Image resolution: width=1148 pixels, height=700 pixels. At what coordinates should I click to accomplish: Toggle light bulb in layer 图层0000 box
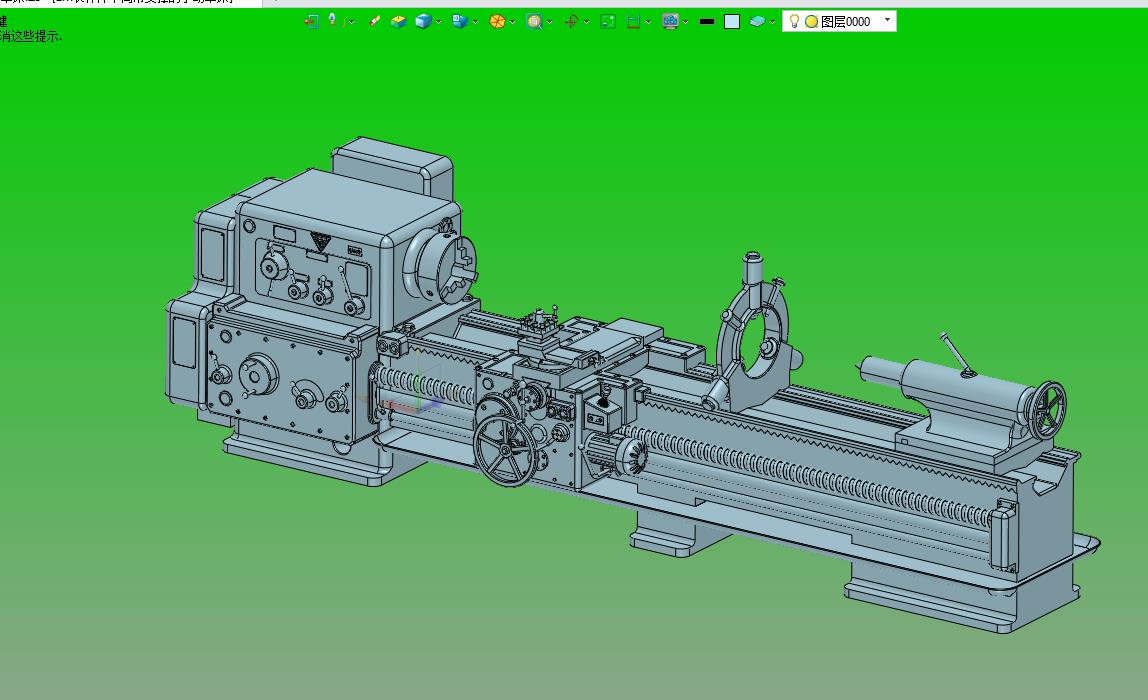pyautogui.click(x=794, y=21)
